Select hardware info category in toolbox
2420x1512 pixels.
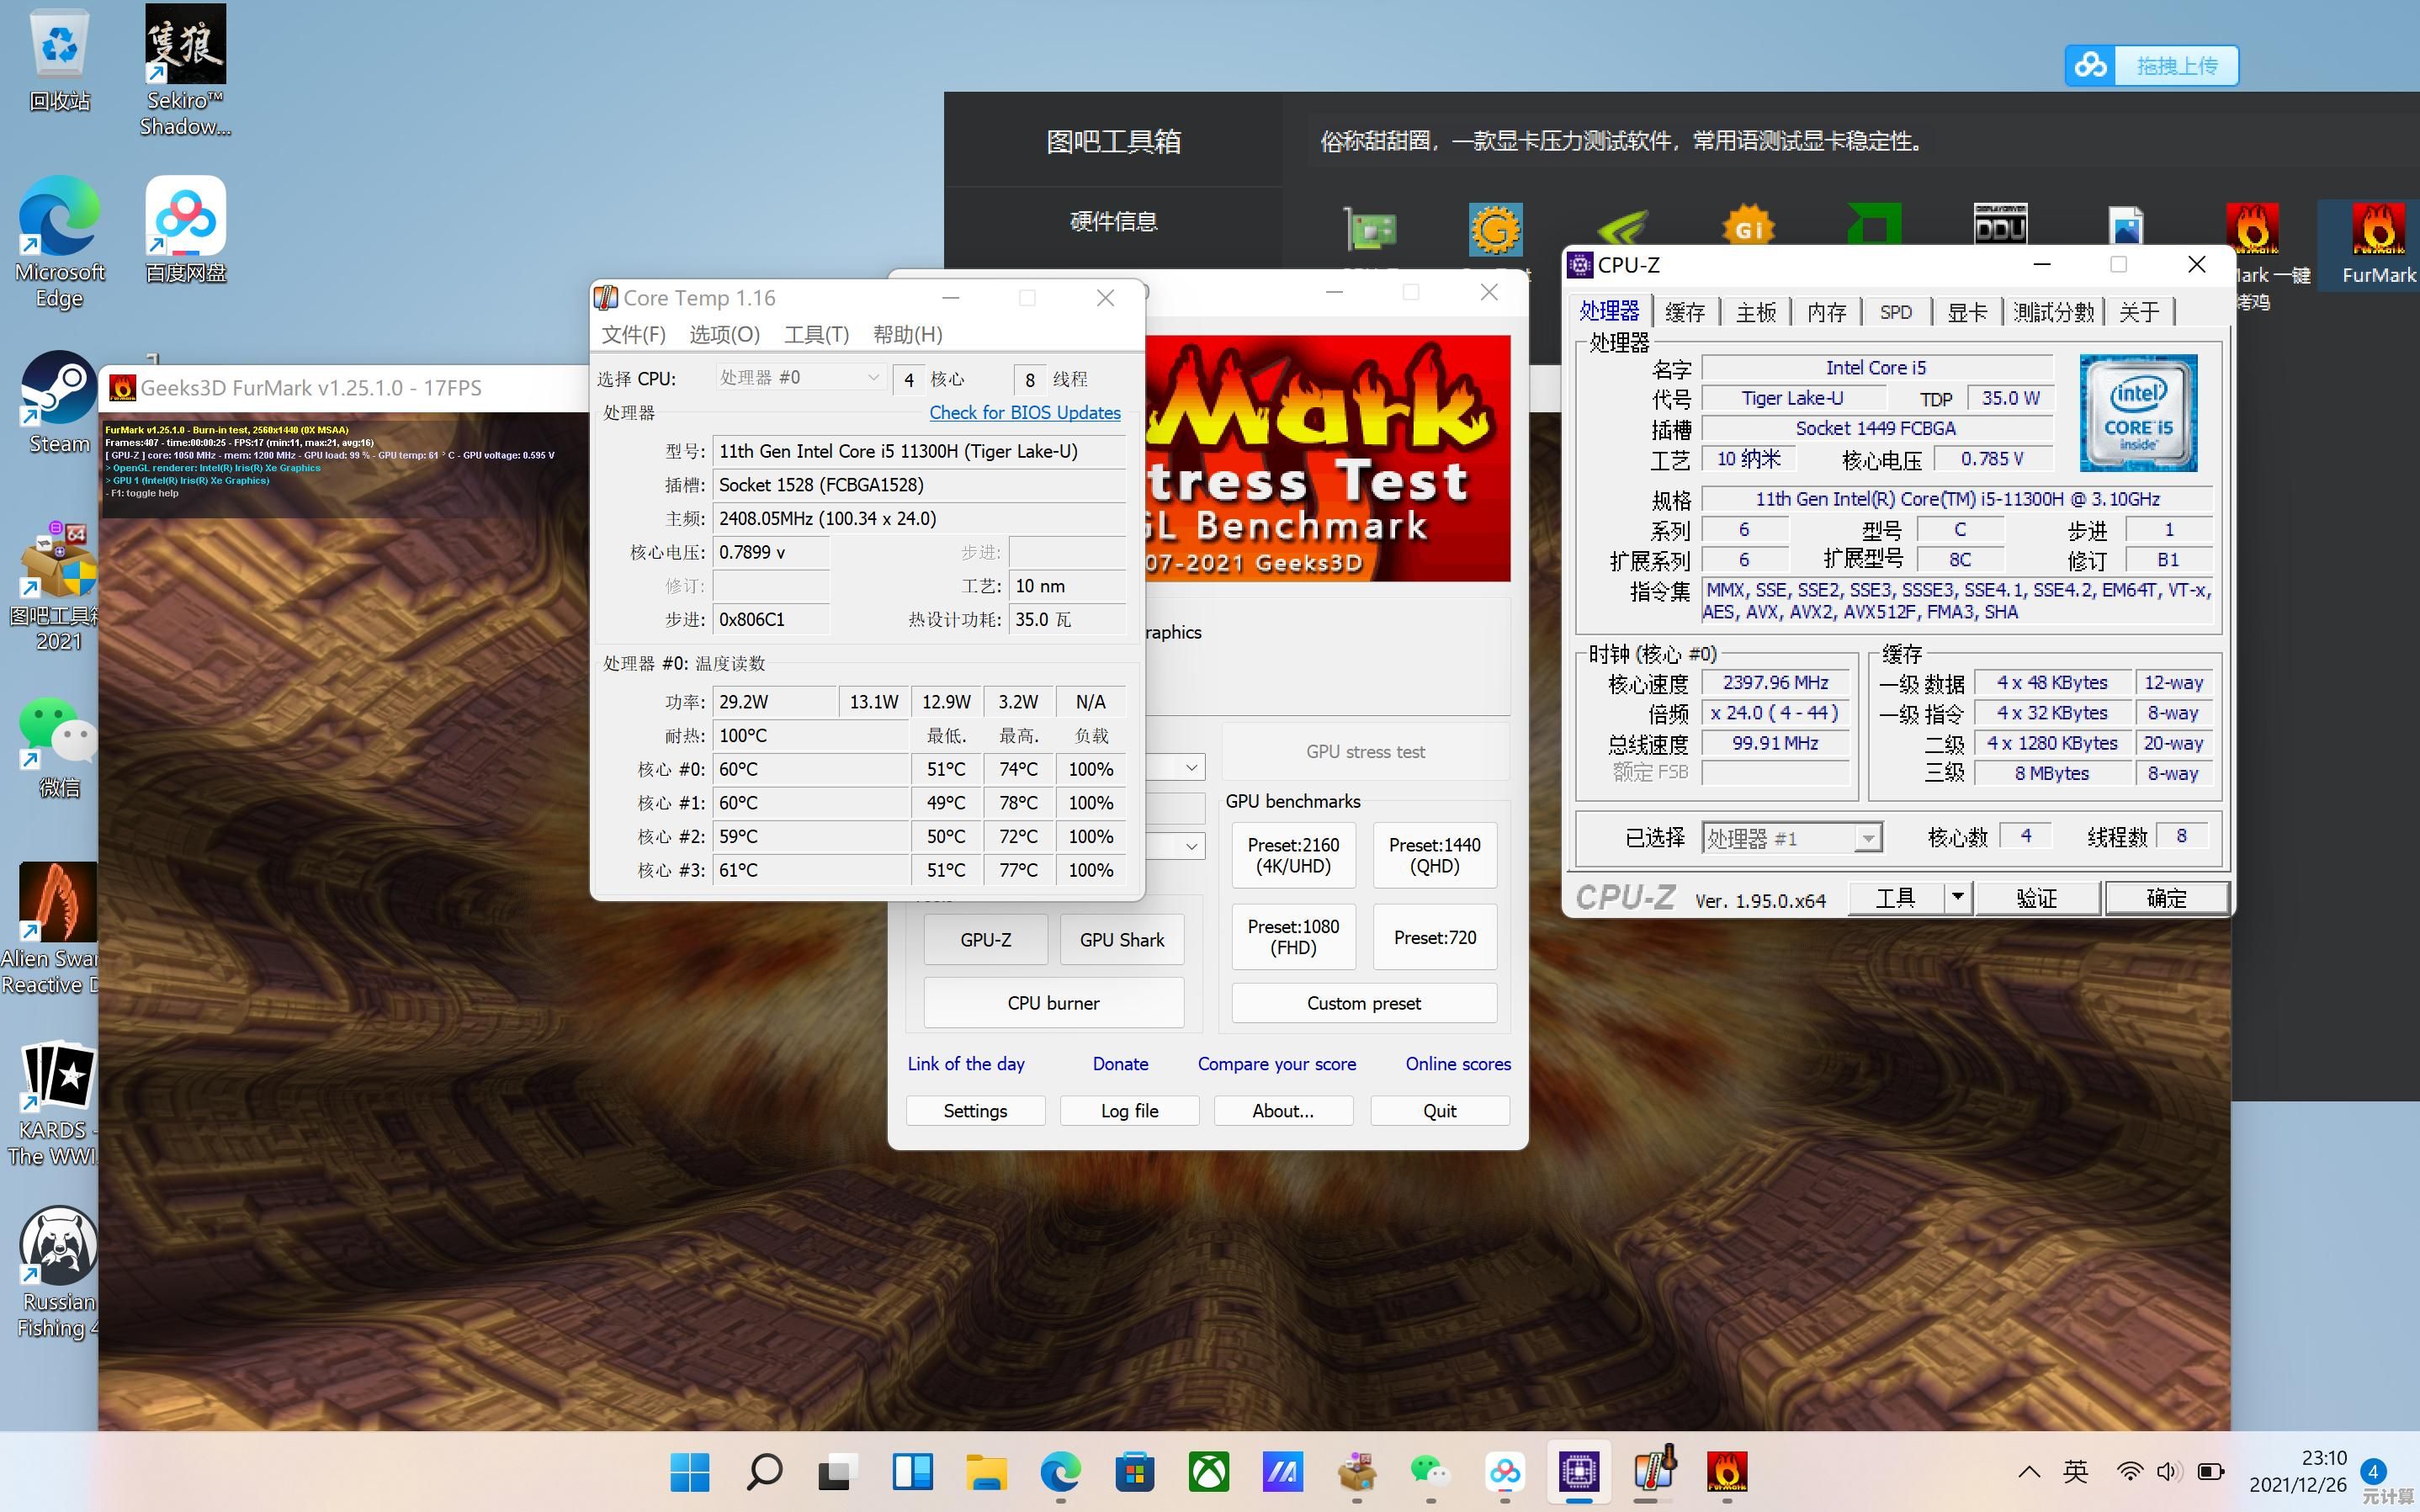click(1113, 221)
